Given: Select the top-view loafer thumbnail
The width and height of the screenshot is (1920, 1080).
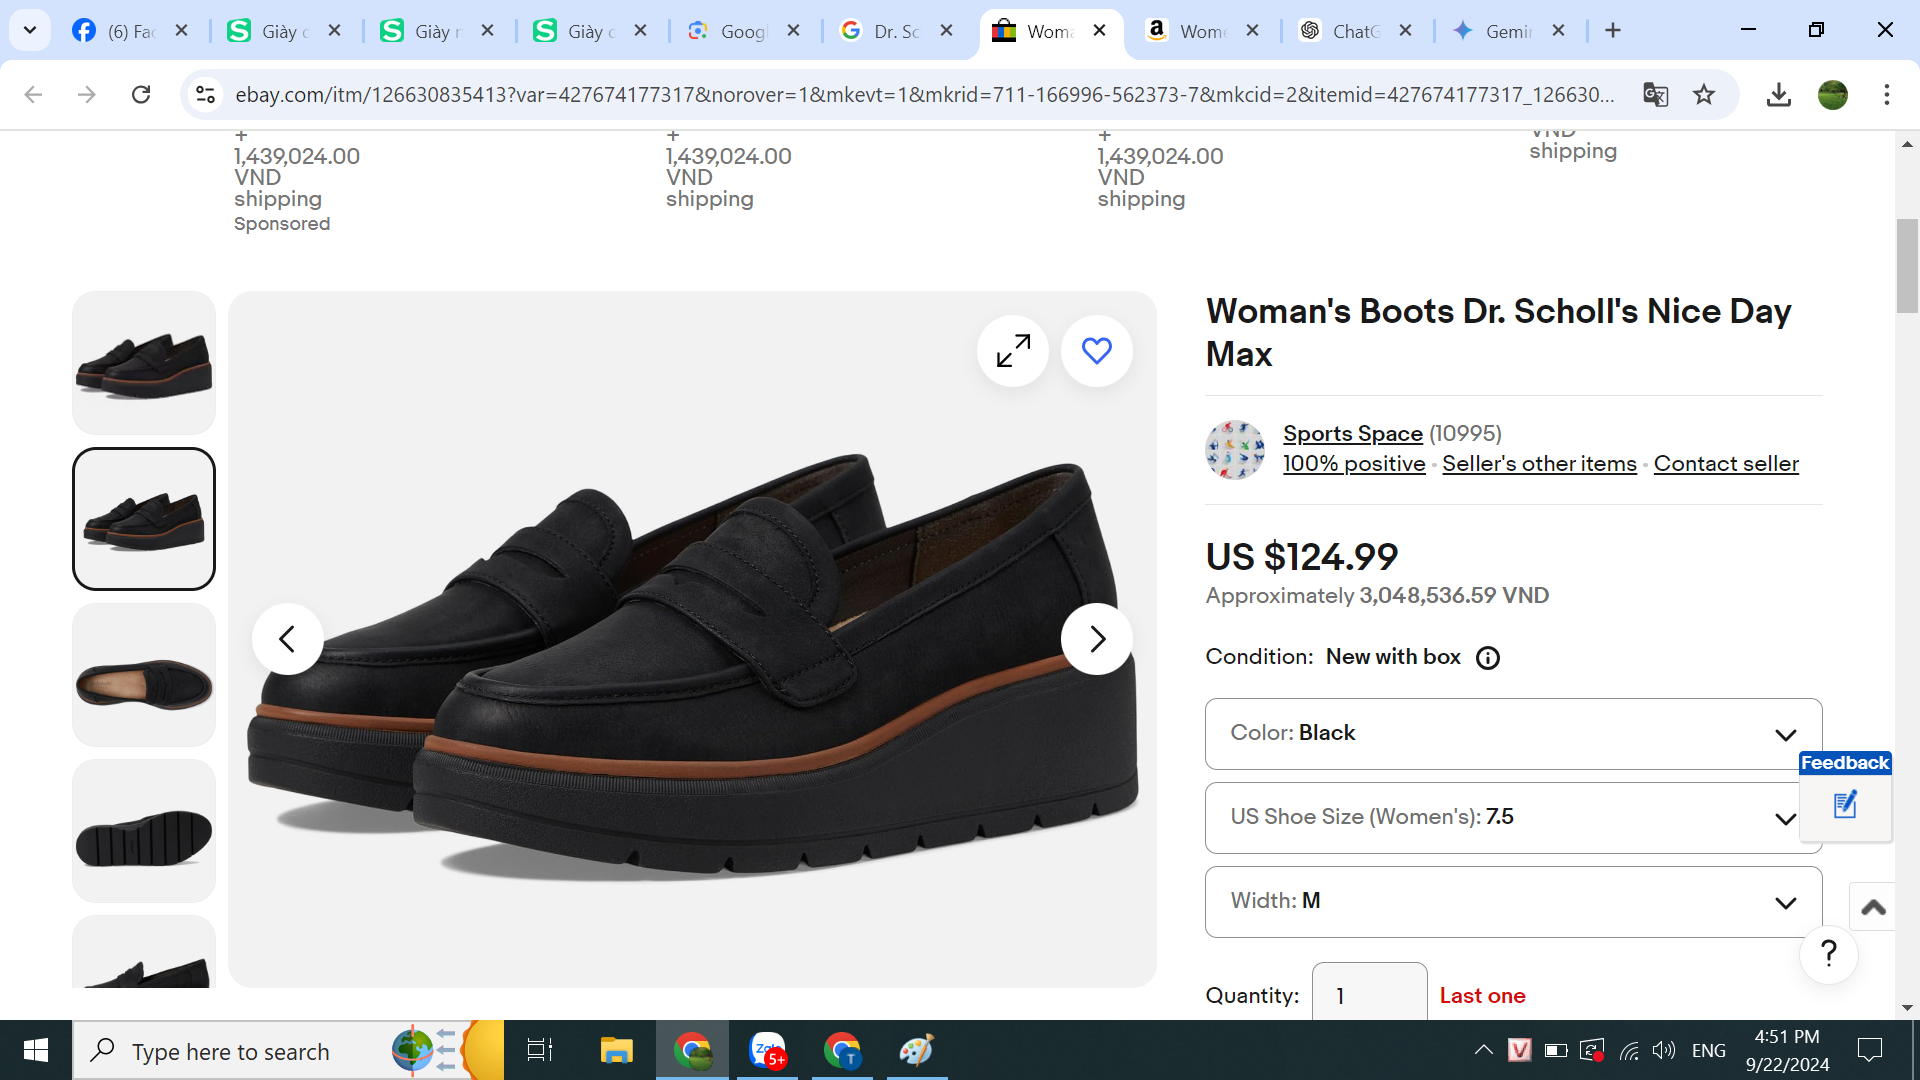Looking at the screenshot, I should 144,676.
